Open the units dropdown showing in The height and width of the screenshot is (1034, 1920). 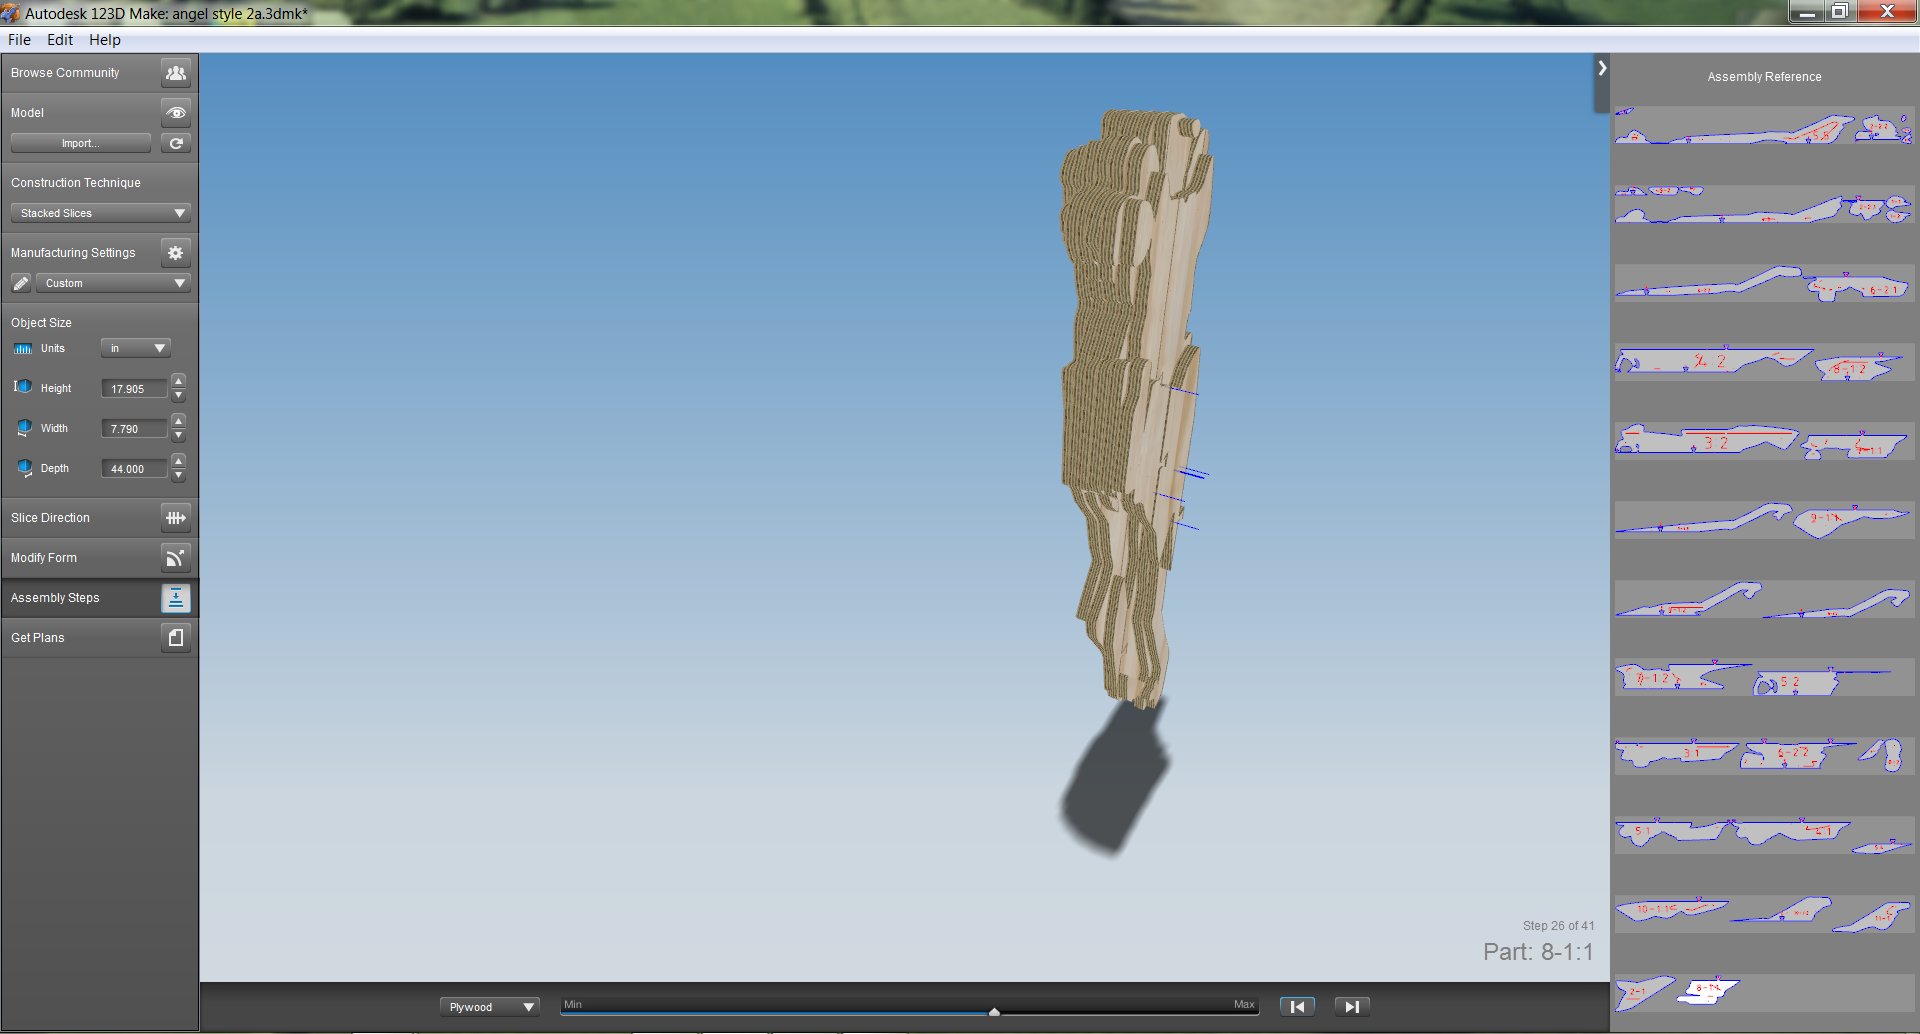(x=136, y=348)
